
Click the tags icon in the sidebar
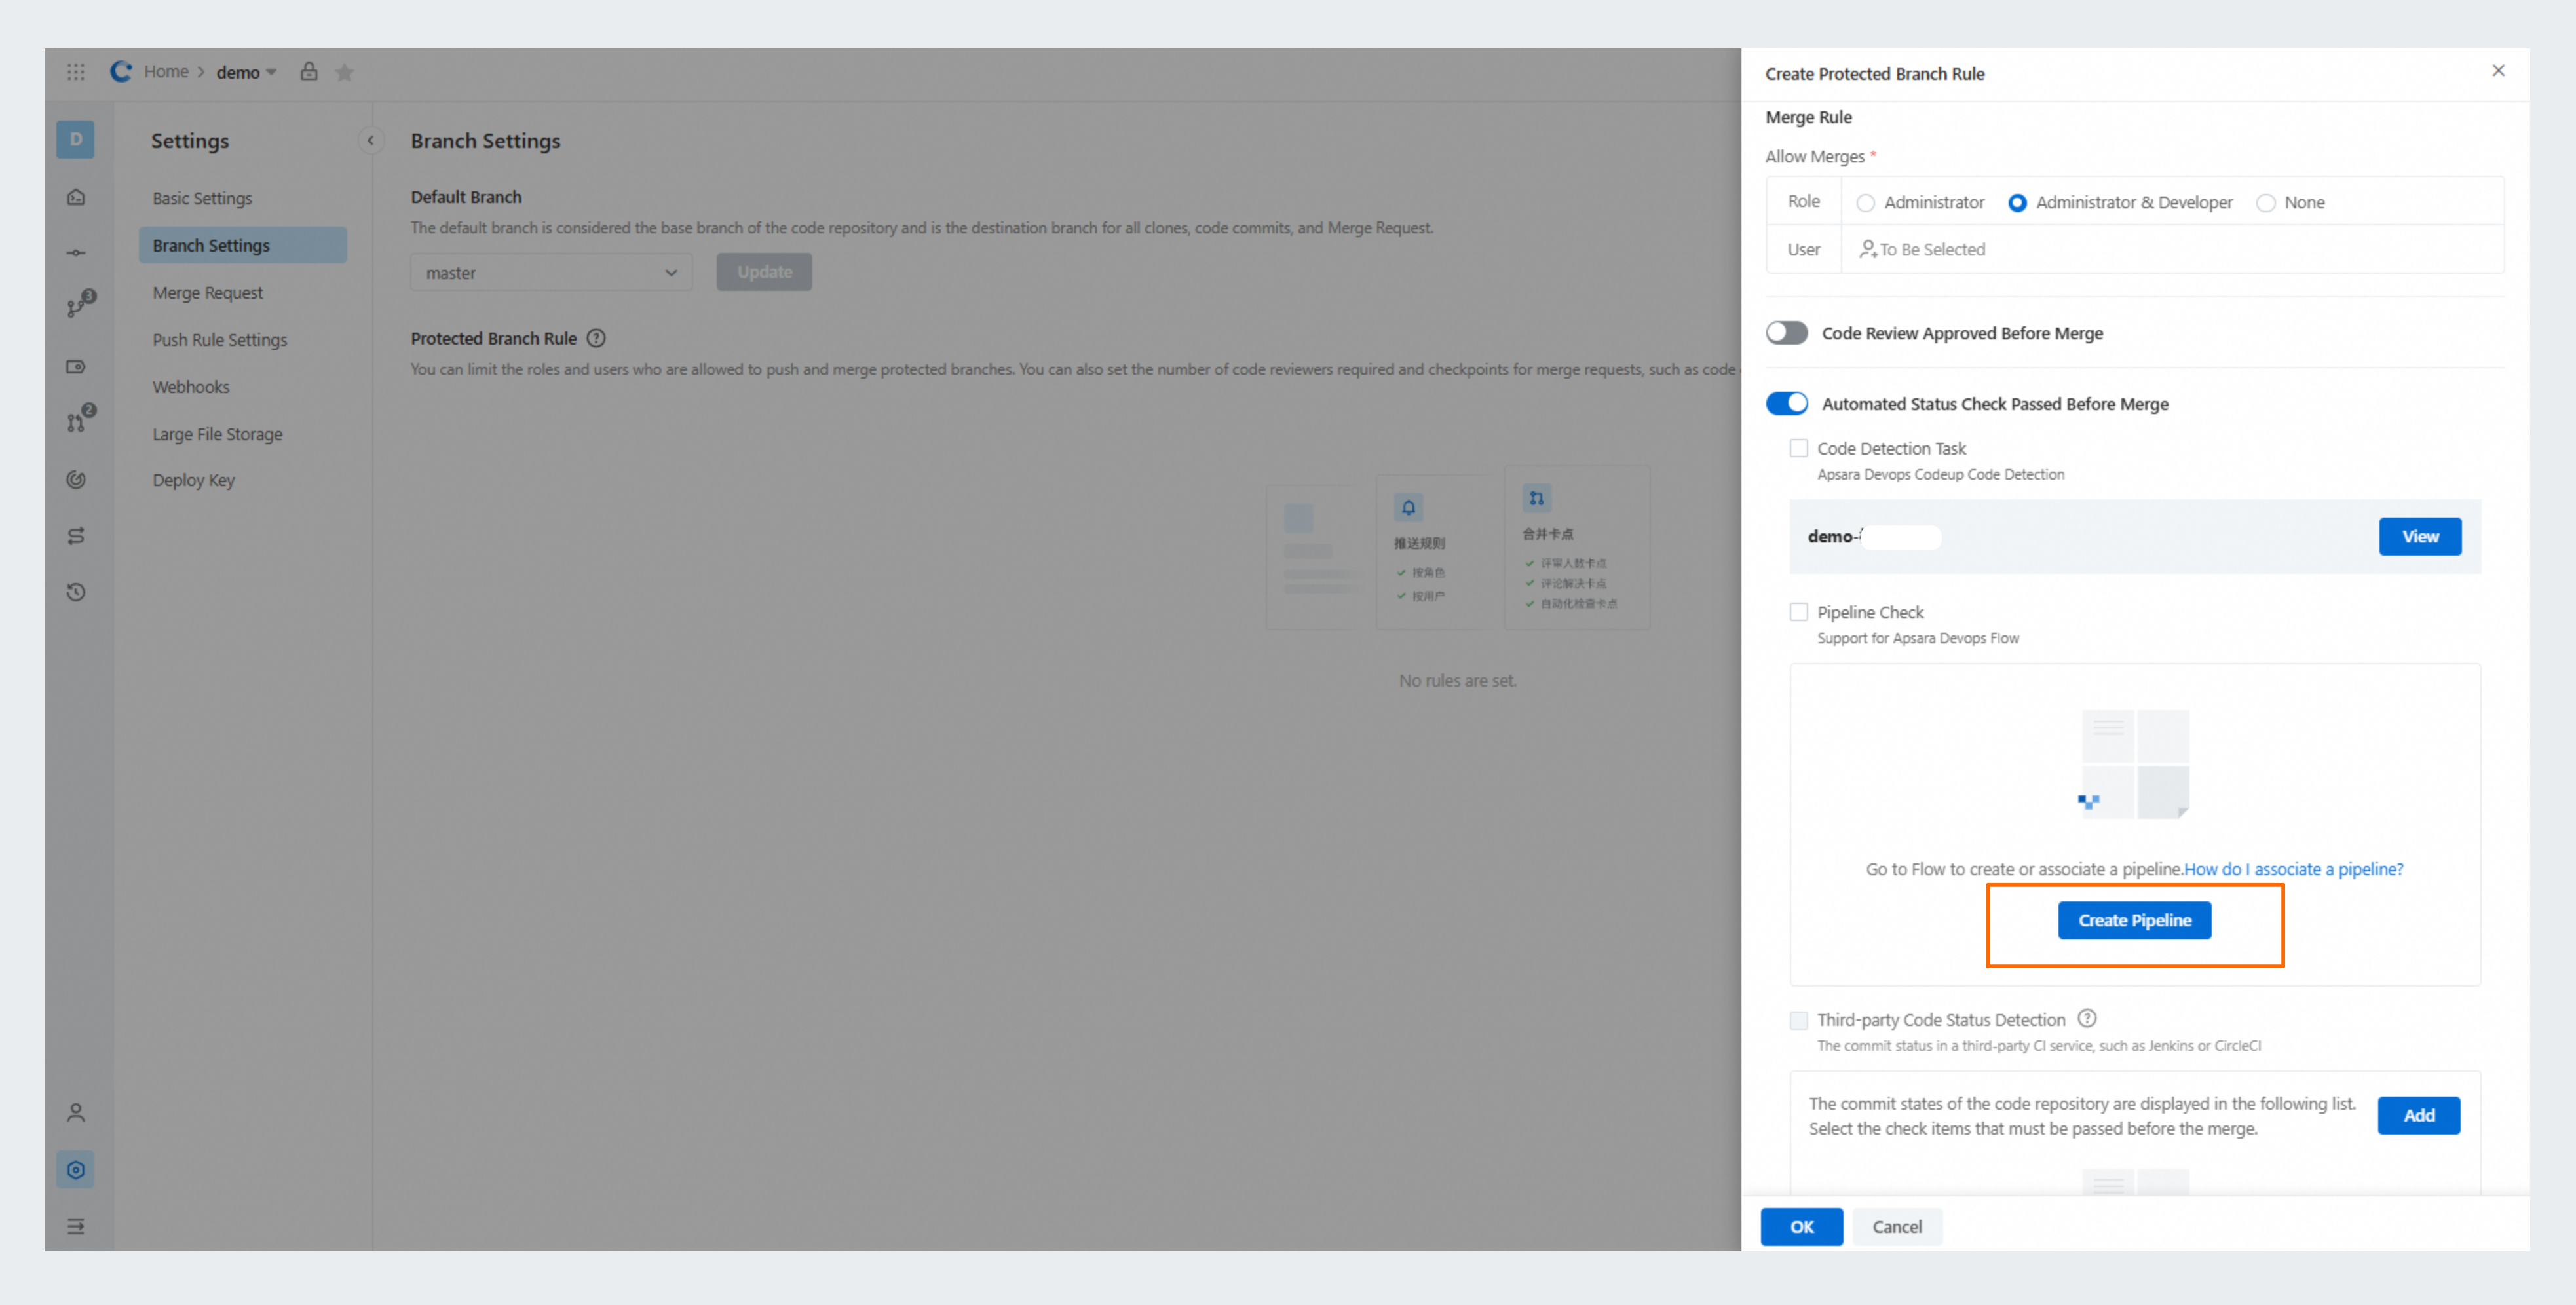(x=76, y=367)
